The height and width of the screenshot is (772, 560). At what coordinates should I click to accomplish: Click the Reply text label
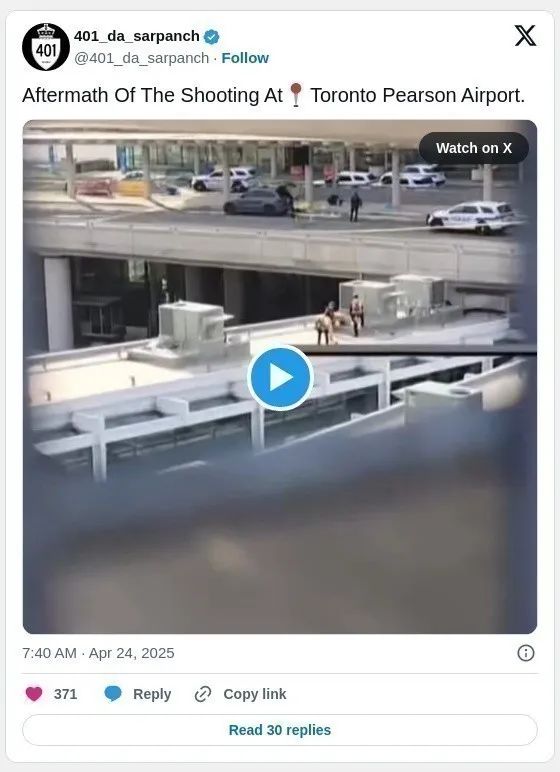point(152,694)
